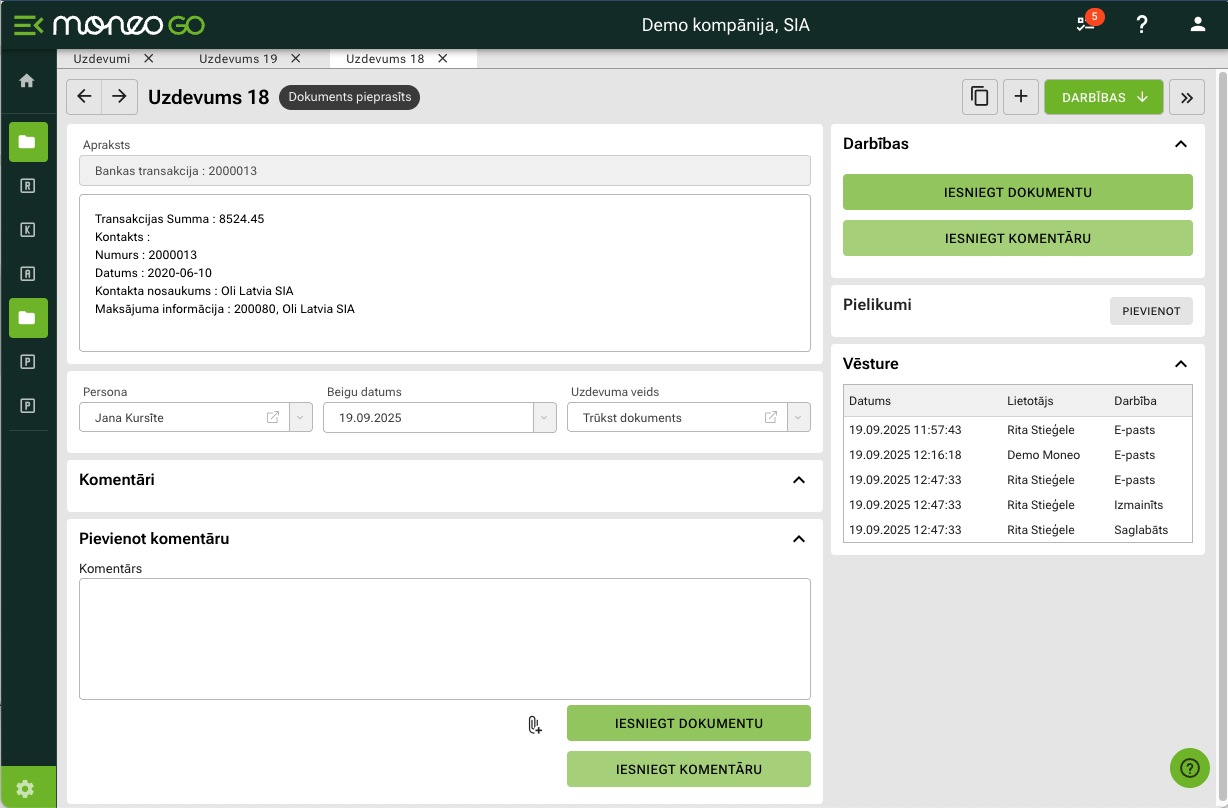
Task: Open the notifications task list icon
Action: [1085, 25]
